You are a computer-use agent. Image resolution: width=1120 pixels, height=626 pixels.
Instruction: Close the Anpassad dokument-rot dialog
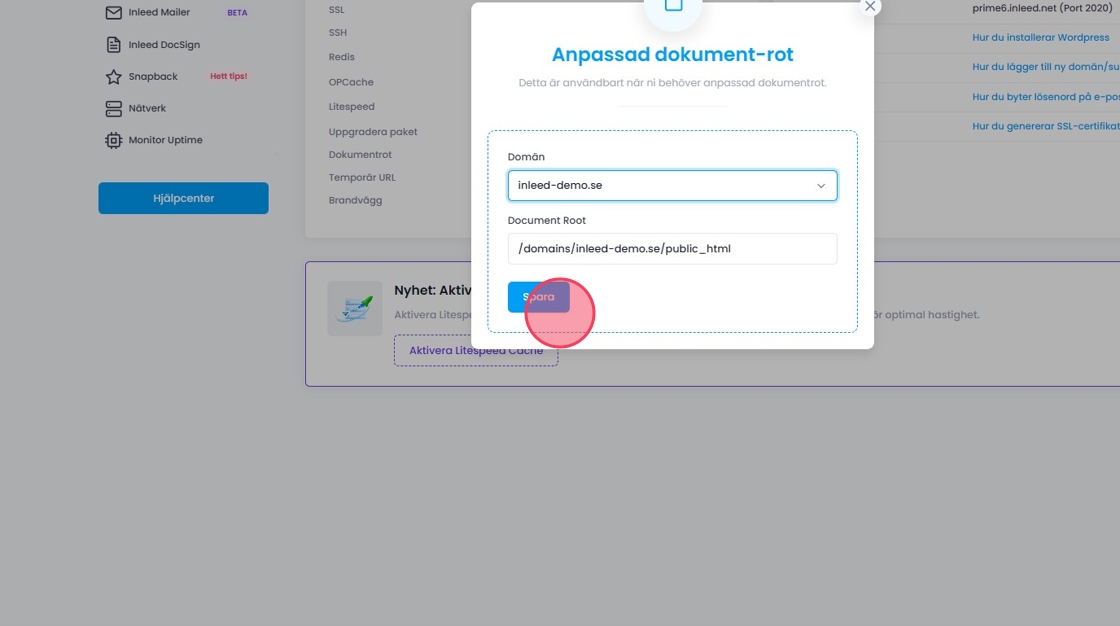tap(870, 6)
